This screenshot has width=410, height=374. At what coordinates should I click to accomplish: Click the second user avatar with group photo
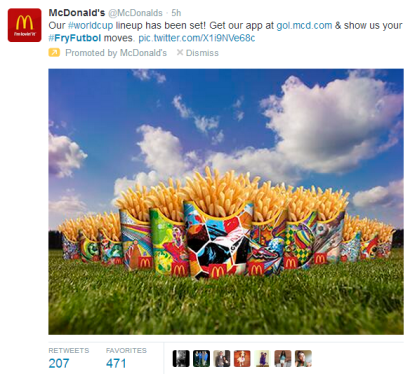[201, 359]
